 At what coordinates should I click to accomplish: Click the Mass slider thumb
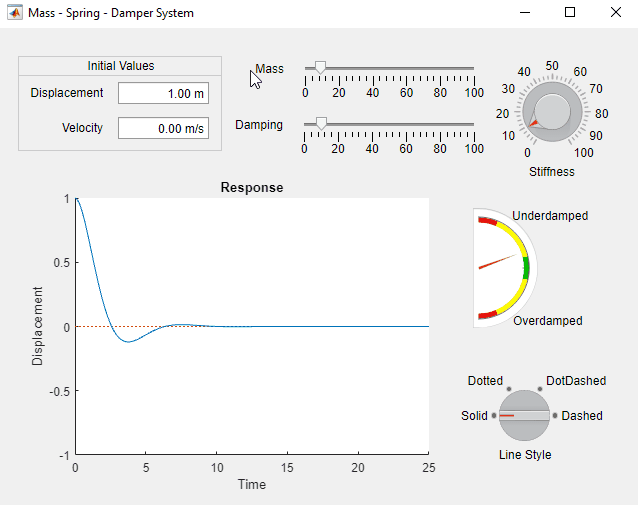[x=320, y=67]
